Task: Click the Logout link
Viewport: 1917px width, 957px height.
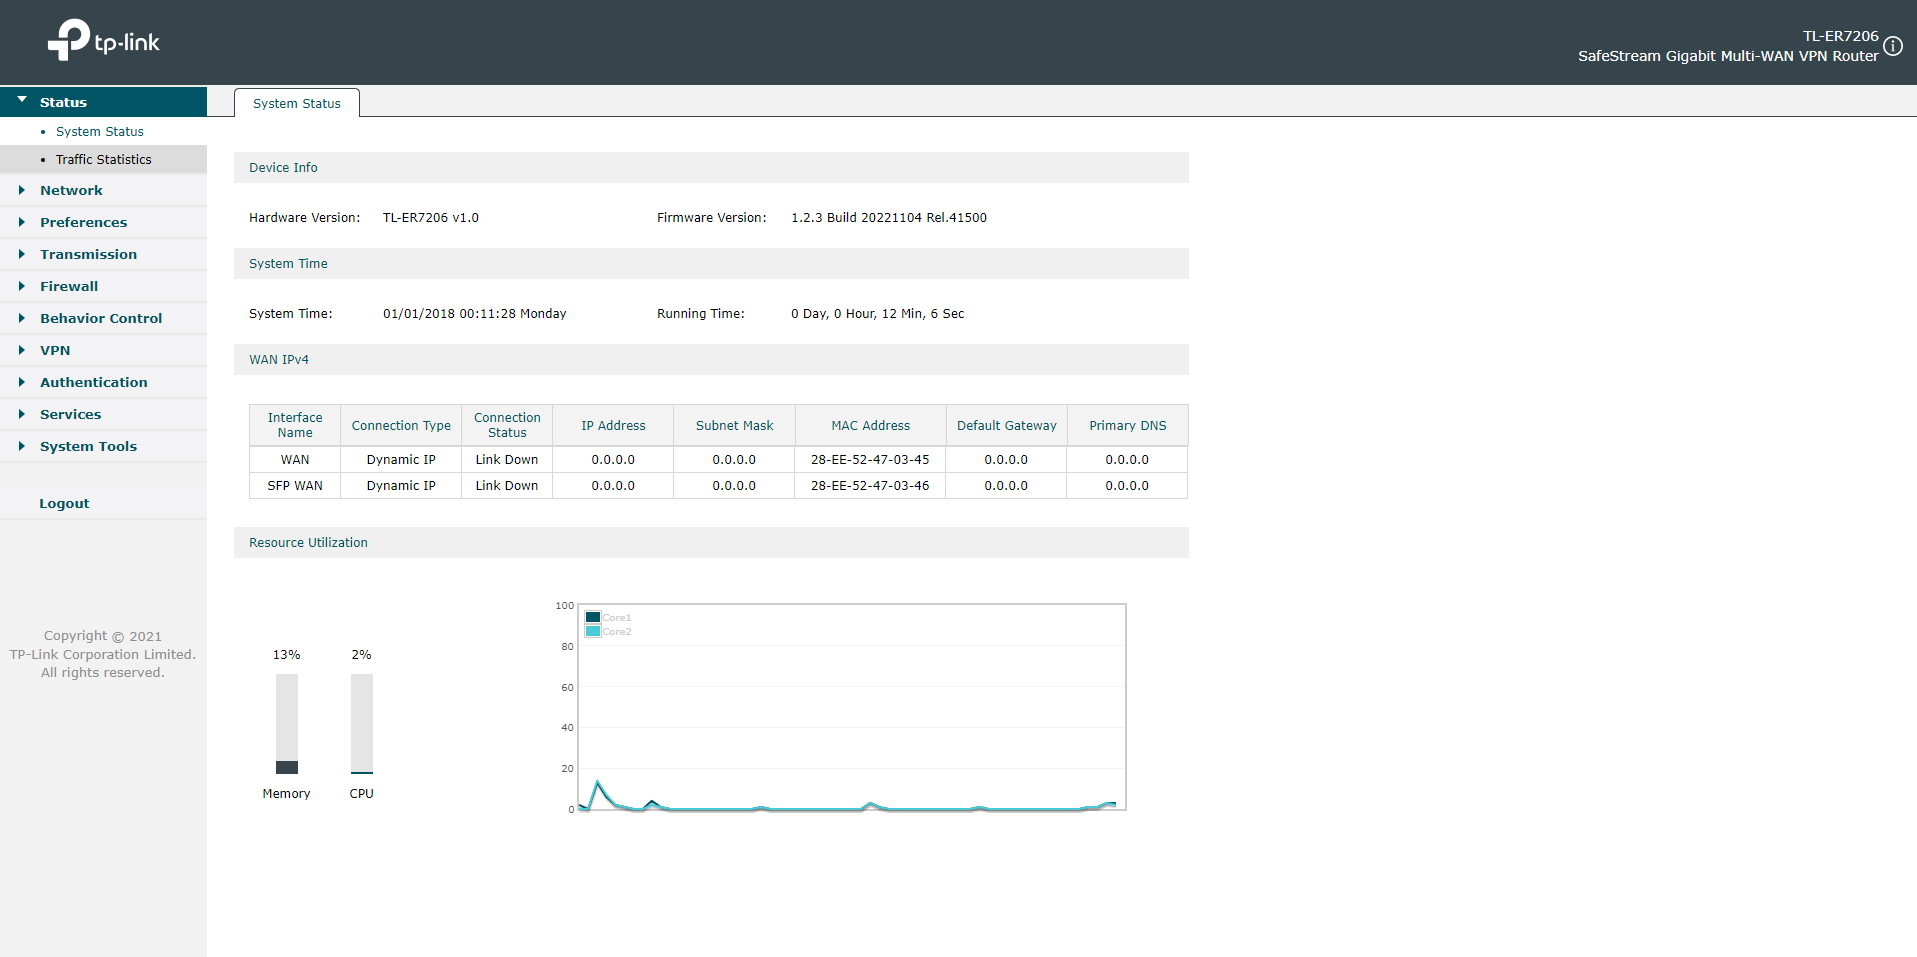Action: 64,503
